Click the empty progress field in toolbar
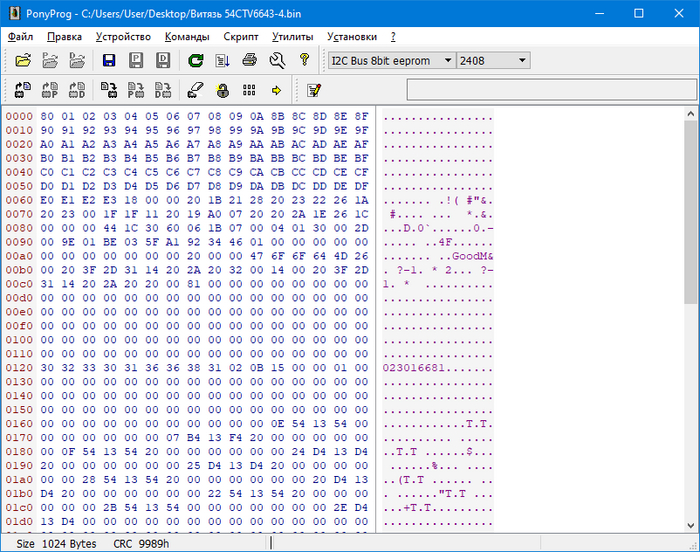700x552 pixels. tap(550, 90)
